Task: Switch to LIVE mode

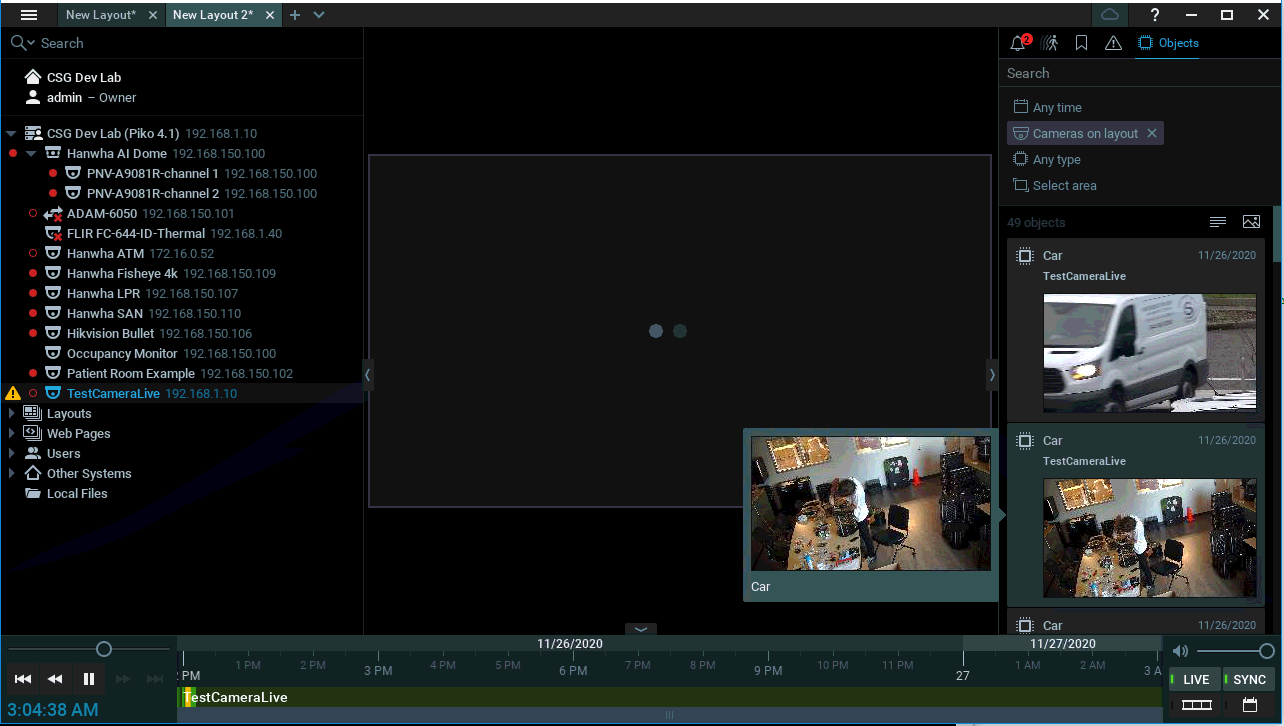Action: coord(1195,679)
